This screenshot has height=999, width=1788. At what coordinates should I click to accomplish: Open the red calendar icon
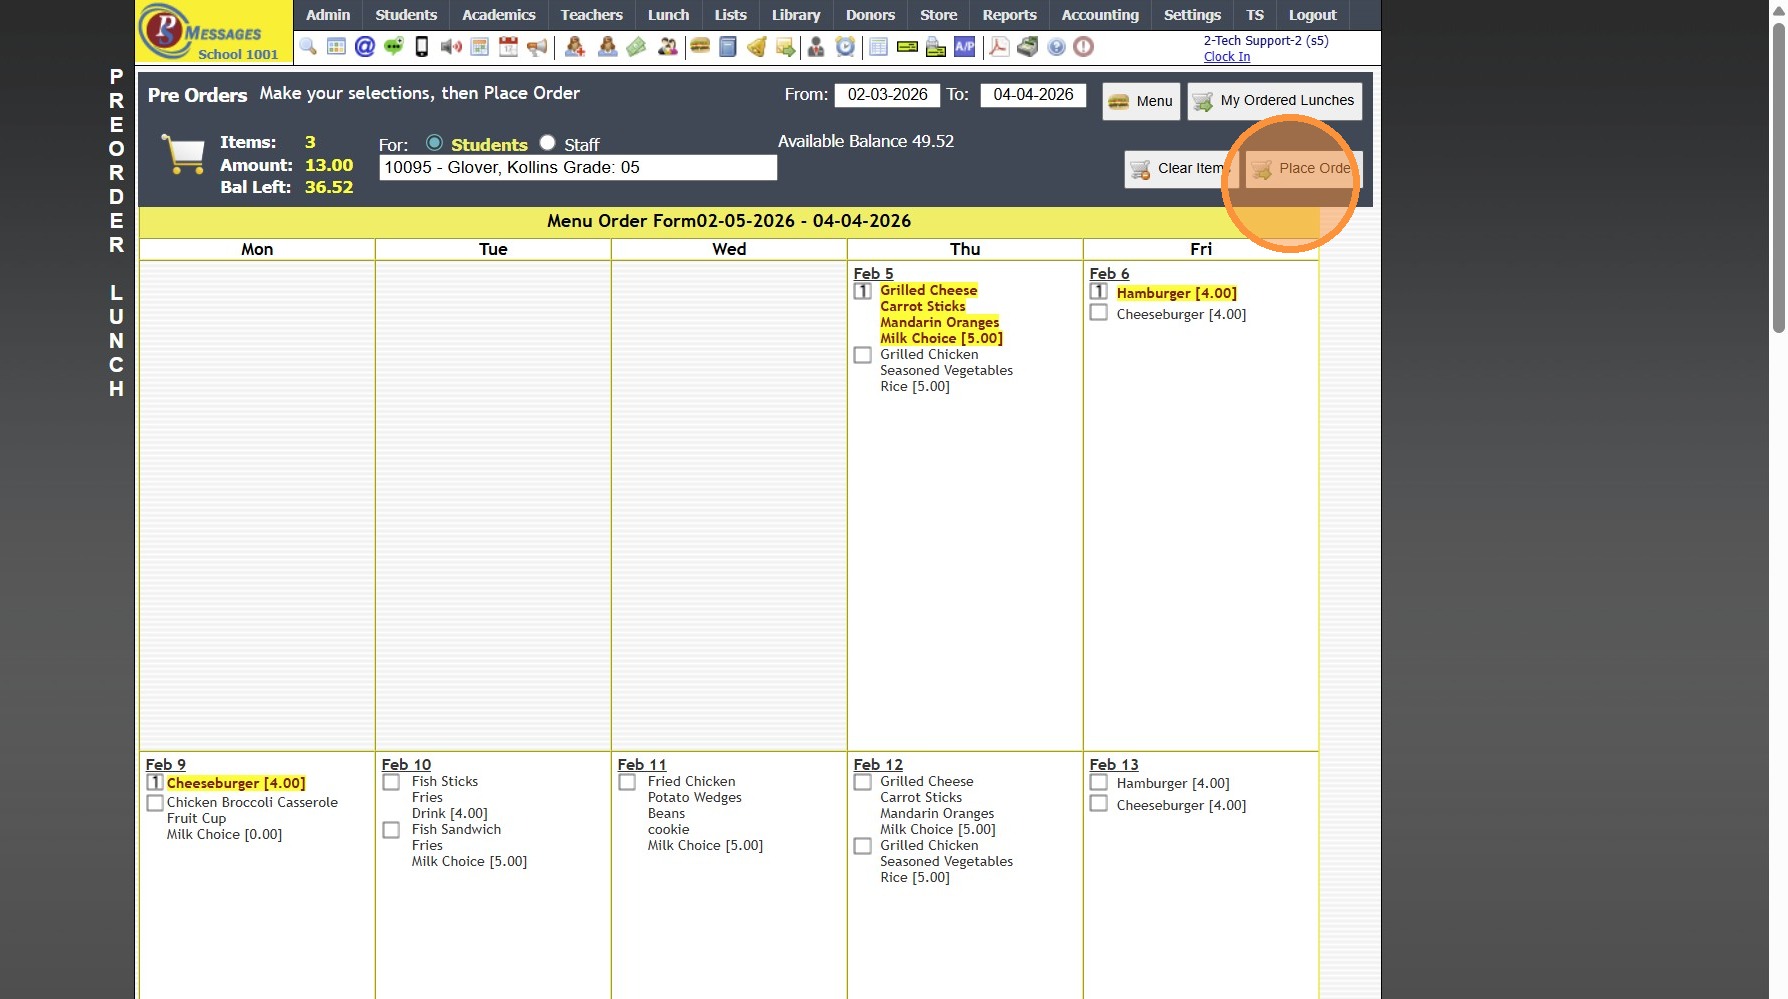pyautogui.click(x=508, y=47)
